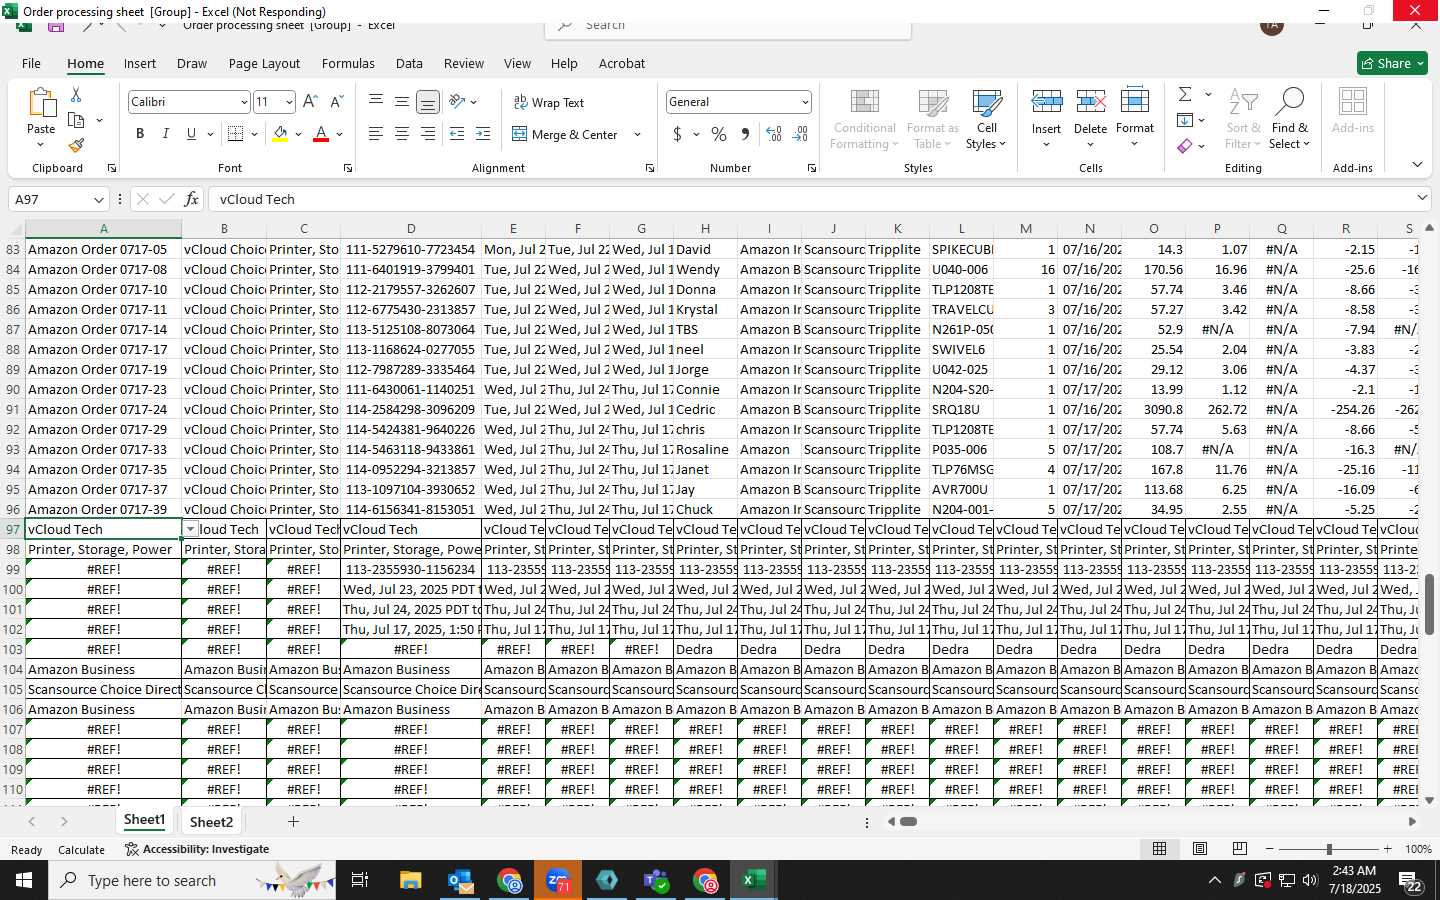Toggle Bold formatting
Image resolution: width=1440 pixels, height=900 pixels.
tap(140, 134)
